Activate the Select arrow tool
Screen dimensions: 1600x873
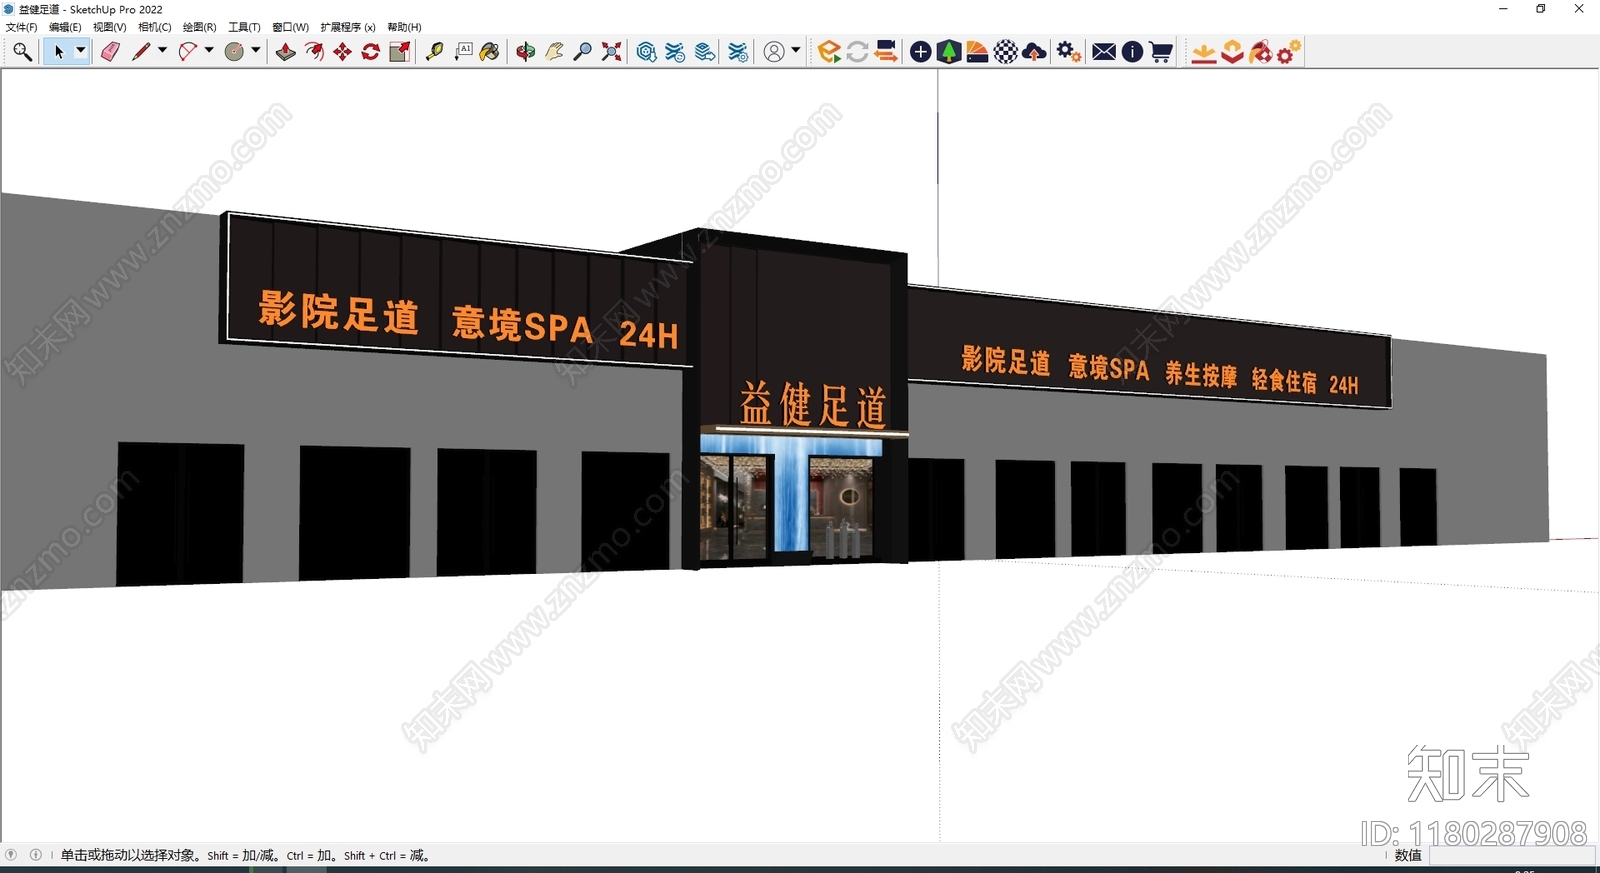(58, 52)
